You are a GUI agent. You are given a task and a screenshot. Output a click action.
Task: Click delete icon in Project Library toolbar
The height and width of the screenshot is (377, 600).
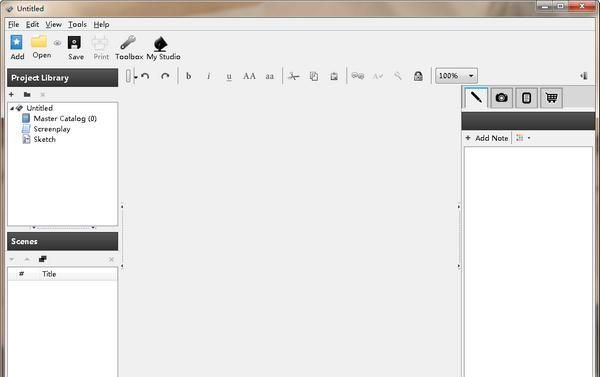coord(42,95)
